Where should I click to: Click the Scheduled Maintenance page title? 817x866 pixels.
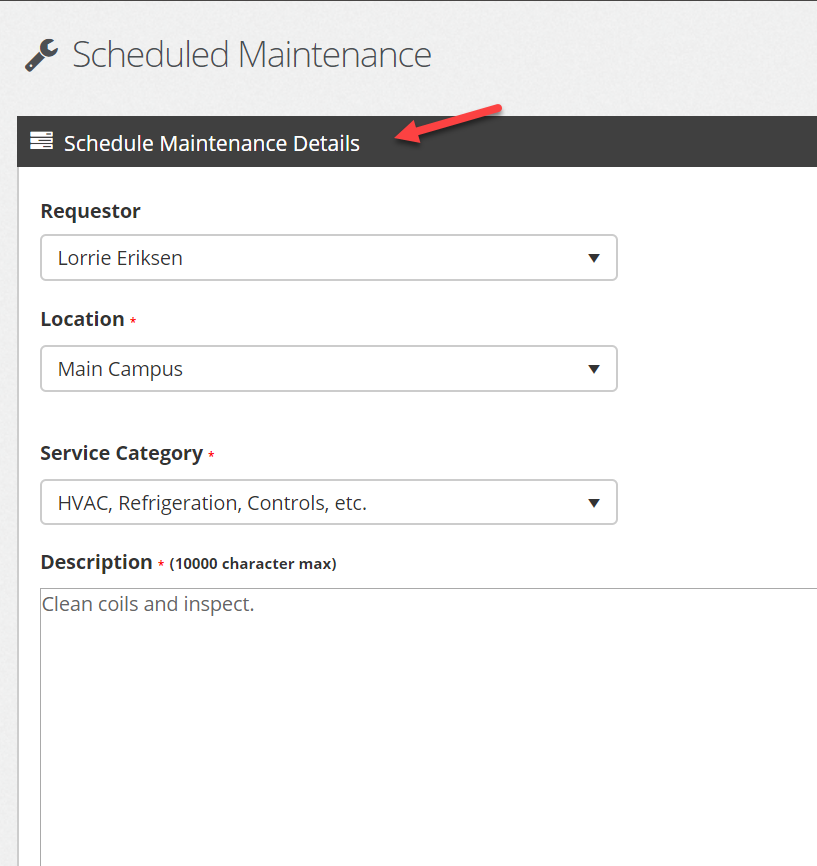pyautogui.click(x=252, y=55)
